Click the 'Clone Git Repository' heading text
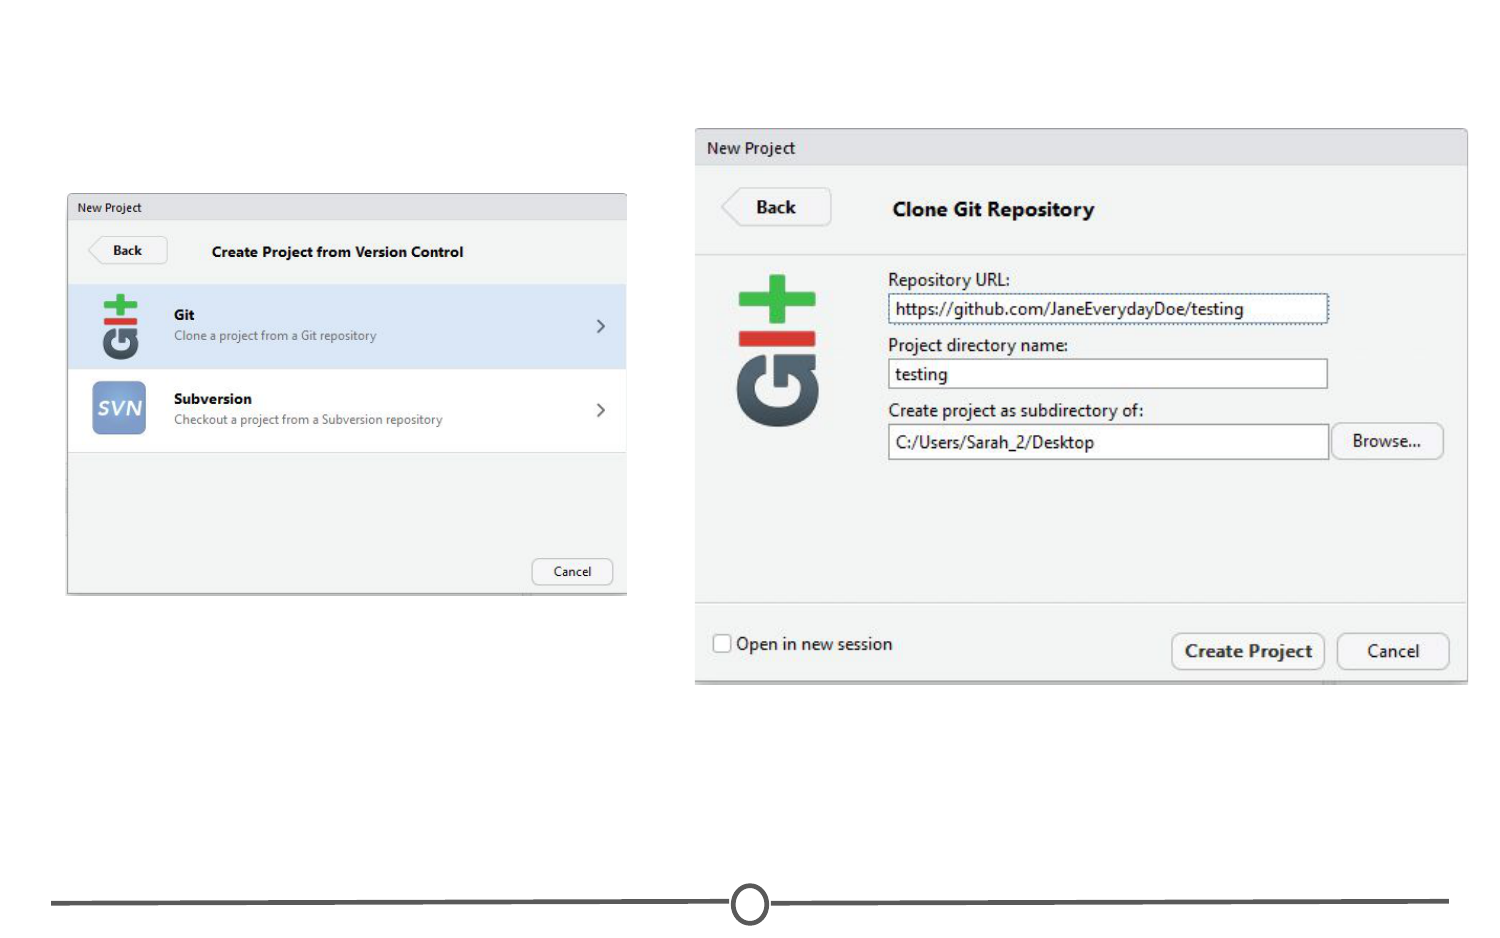The image size is (1500, 938). pos(993,210)
